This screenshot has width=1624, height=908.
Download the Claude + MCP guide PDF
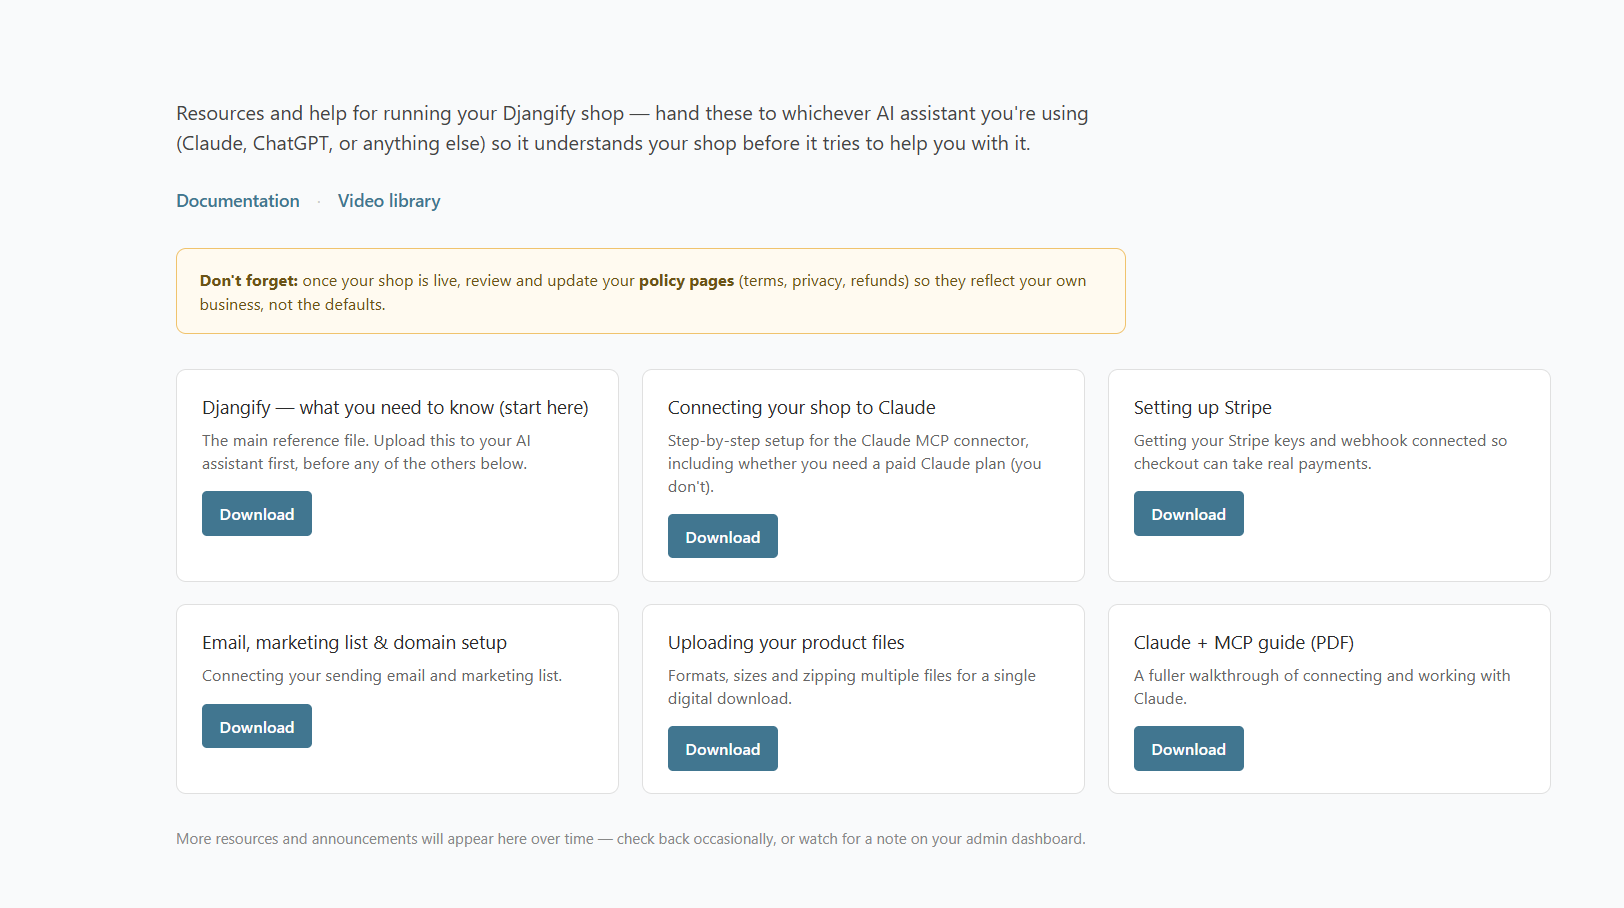click(1189, 749)
